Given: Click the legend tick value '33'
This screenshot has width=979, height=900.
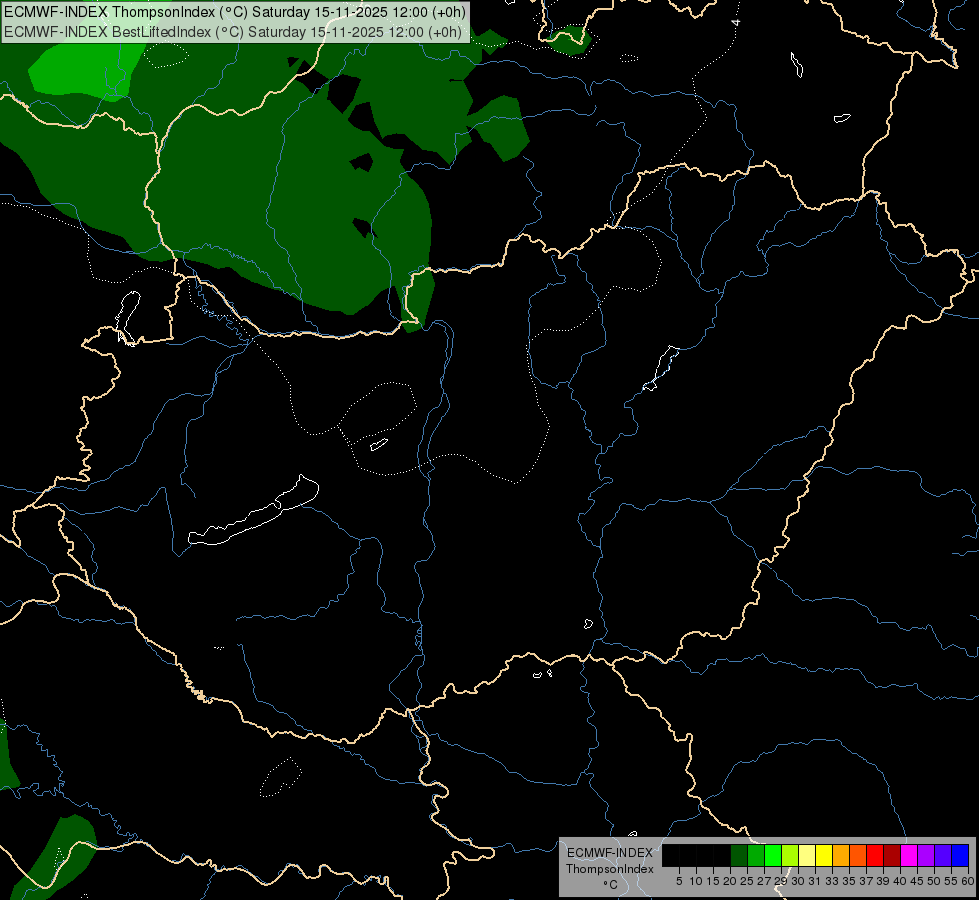Looking at the screenshot, I should pos(832,881).
